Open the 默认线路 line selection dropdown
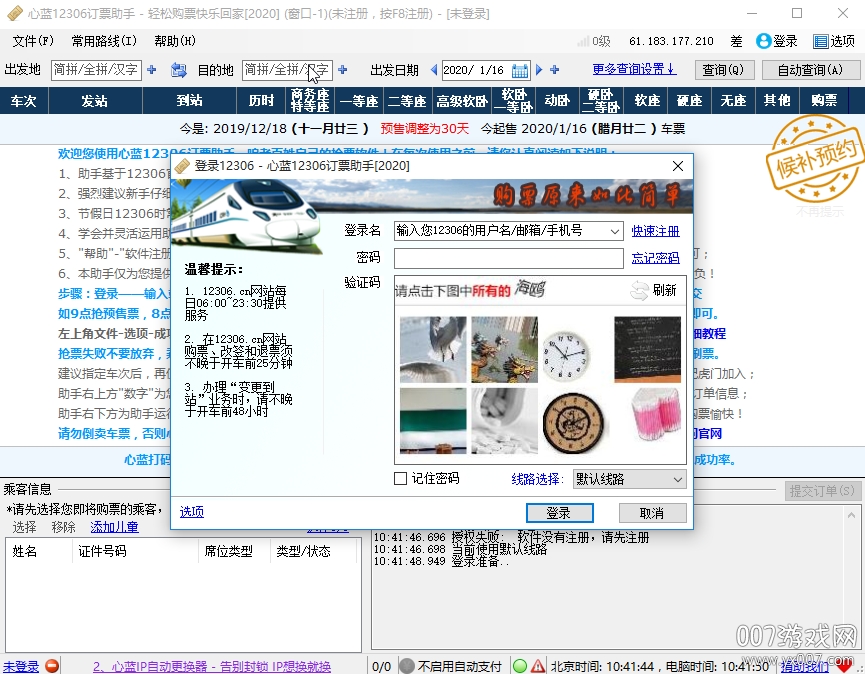 (x=627, y=478)
